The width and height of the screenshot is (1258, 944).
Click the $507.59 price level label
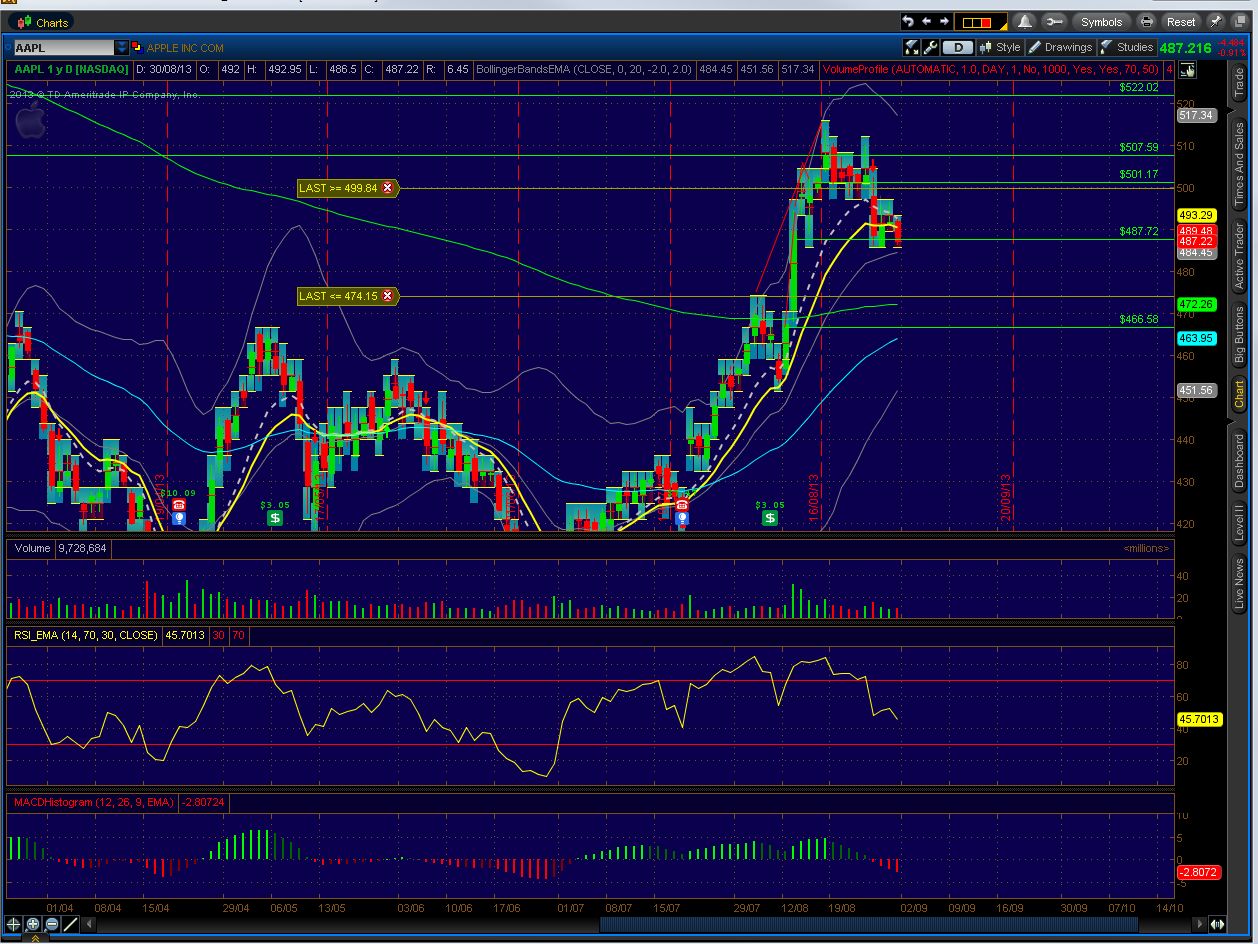pyautogui.click(x=1139, y=147)
